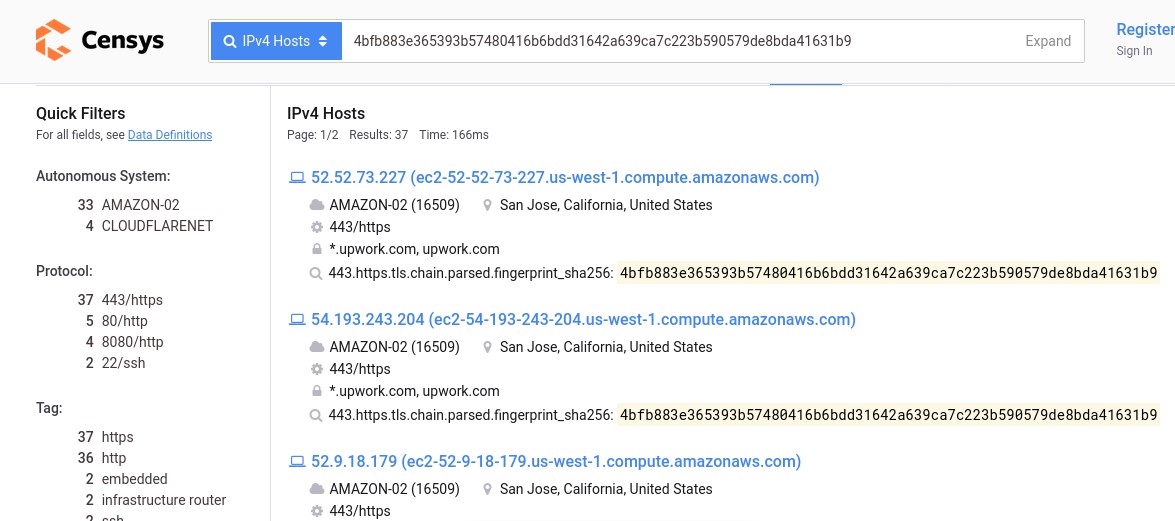
Task: Filter results by 8080/http protocol
Action: coord(133,342)
